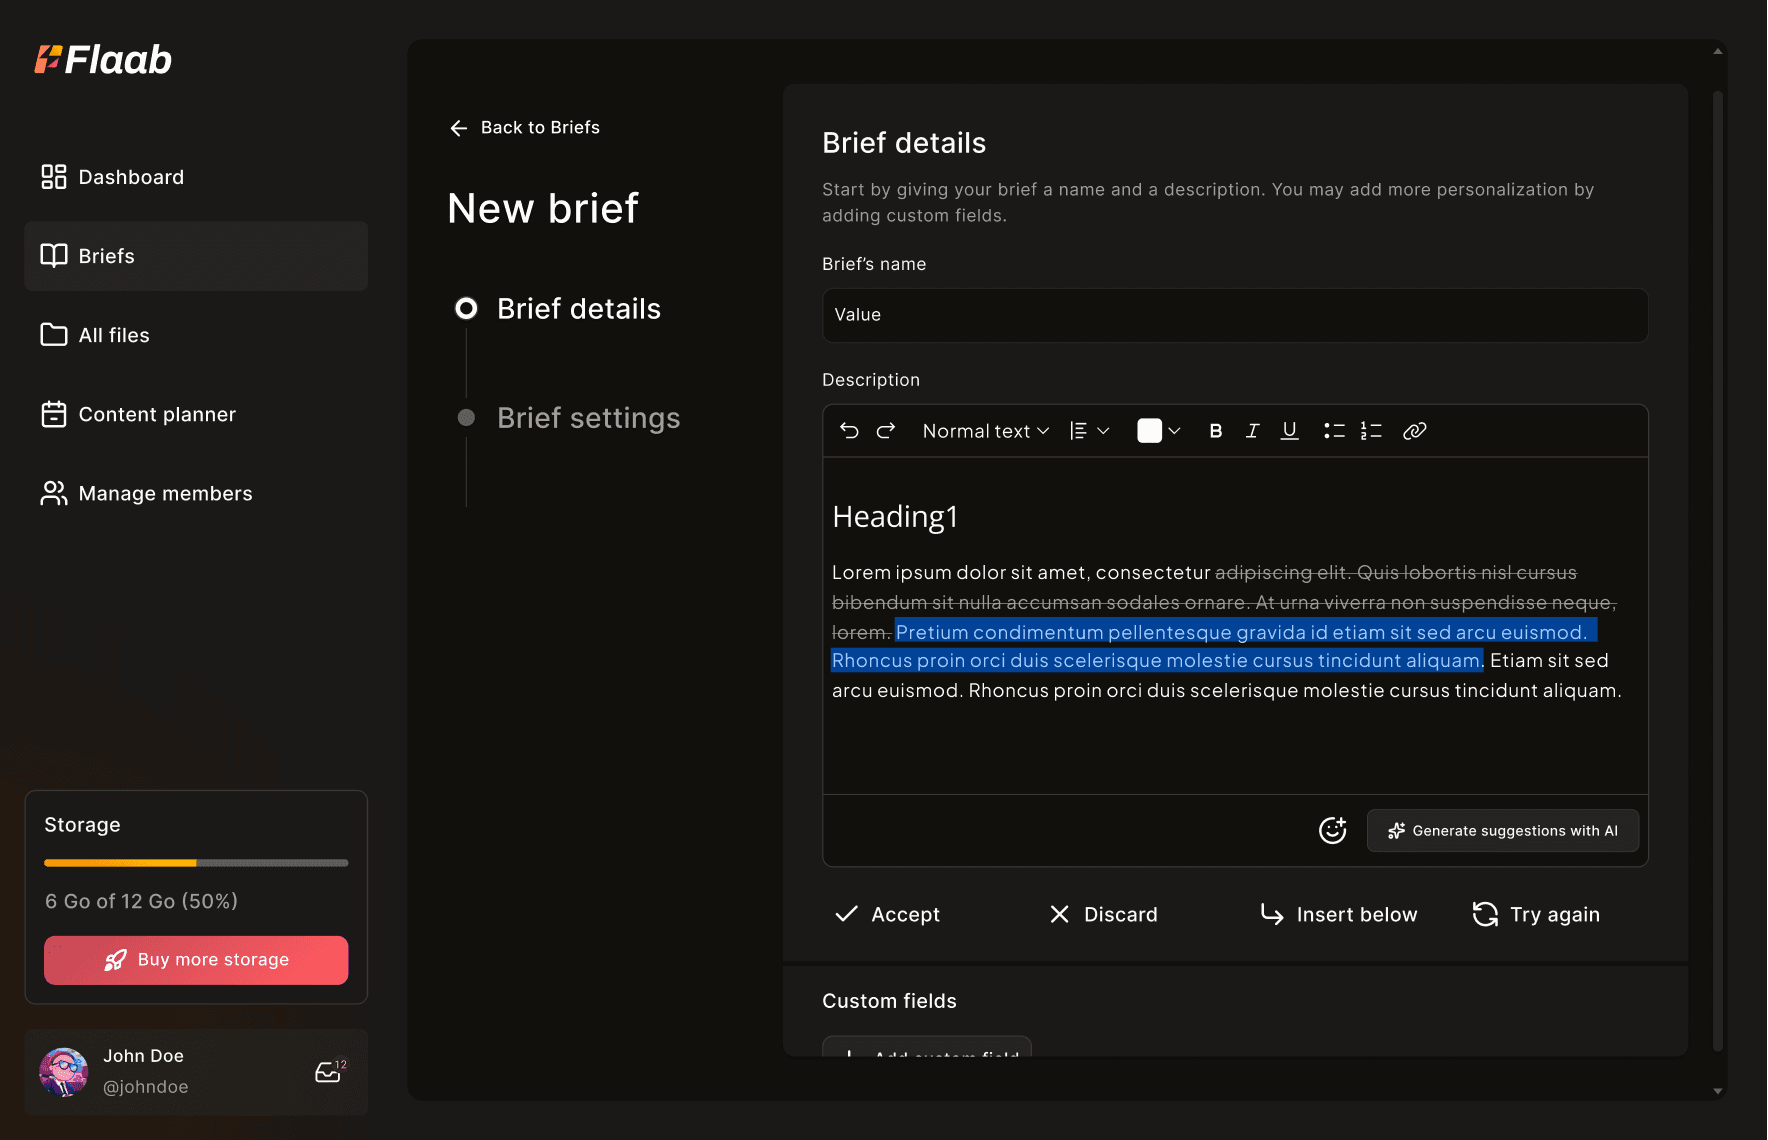1768x1140 pixels.
Task: Open the inbox notifications icon
Action: [x=330, y=1072]
